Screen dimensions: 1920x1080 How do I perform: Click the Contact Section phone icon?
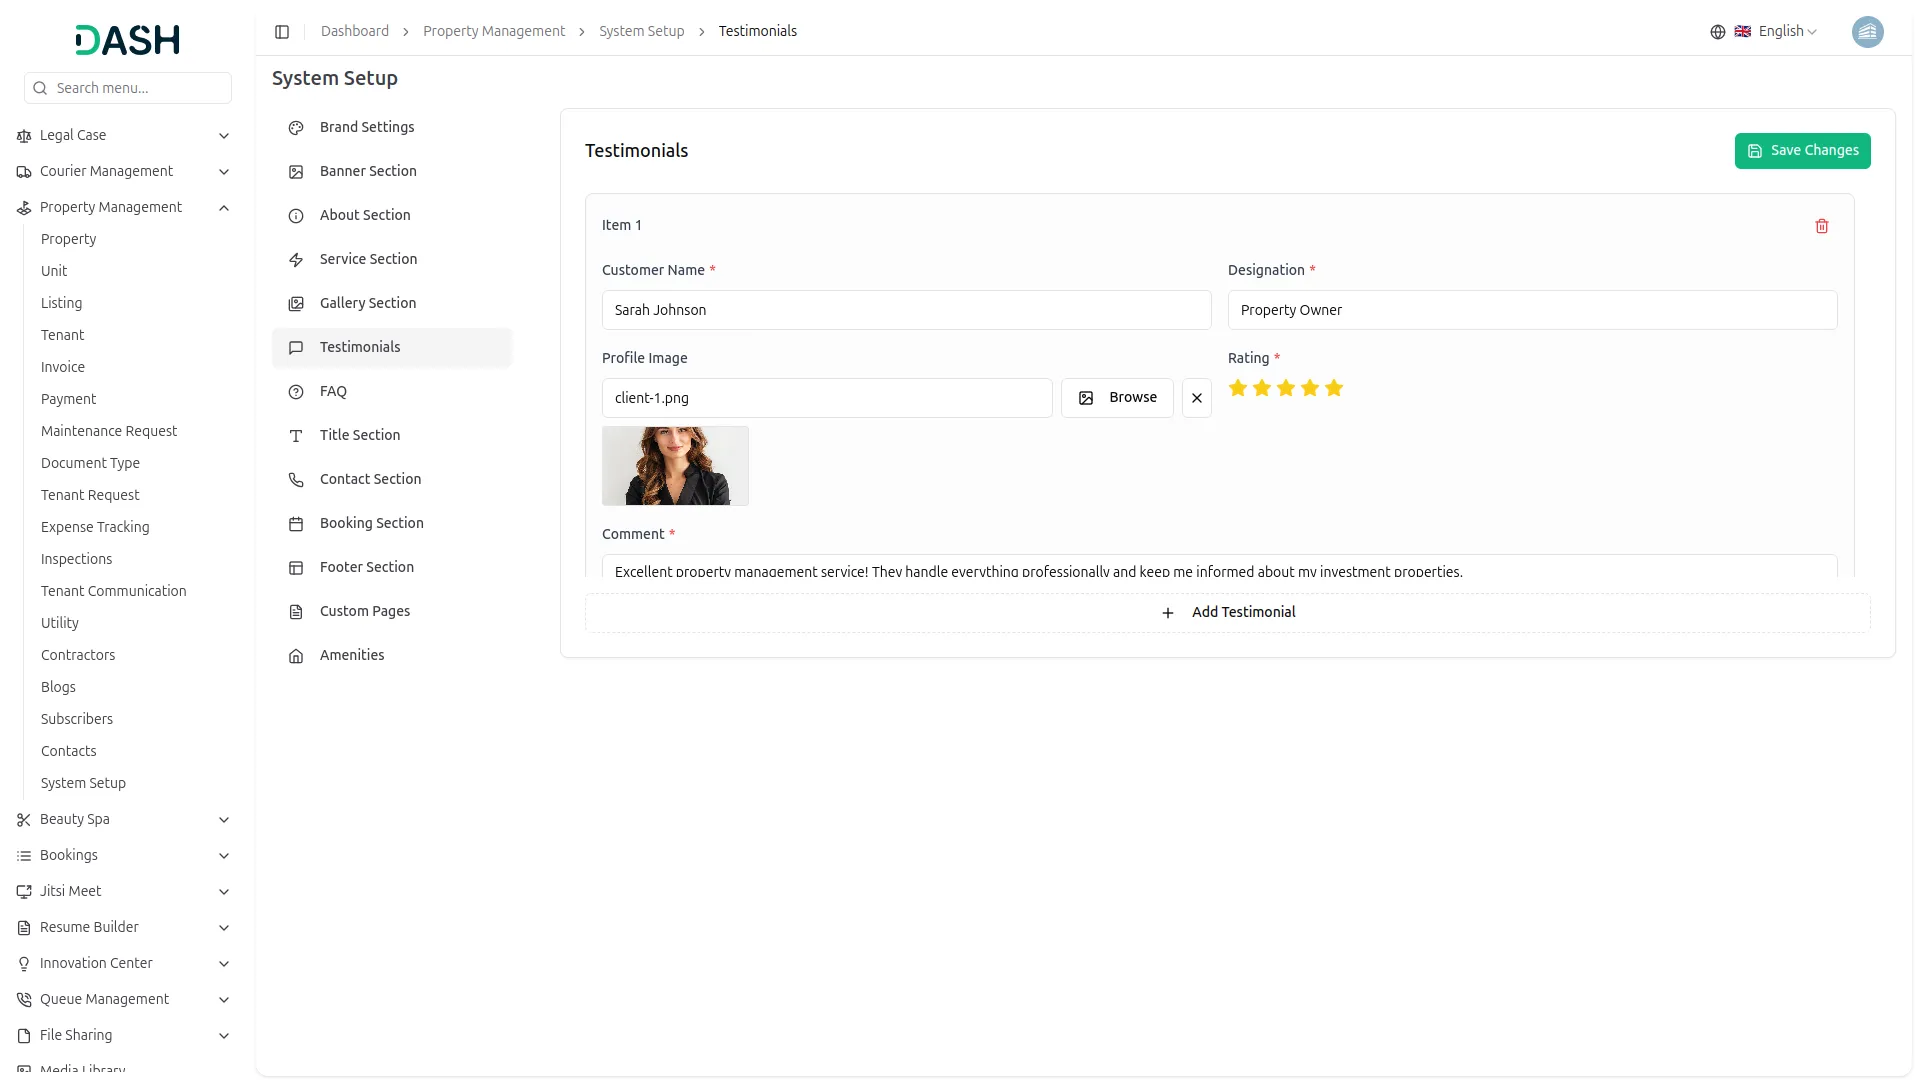(x=296, y=480)
